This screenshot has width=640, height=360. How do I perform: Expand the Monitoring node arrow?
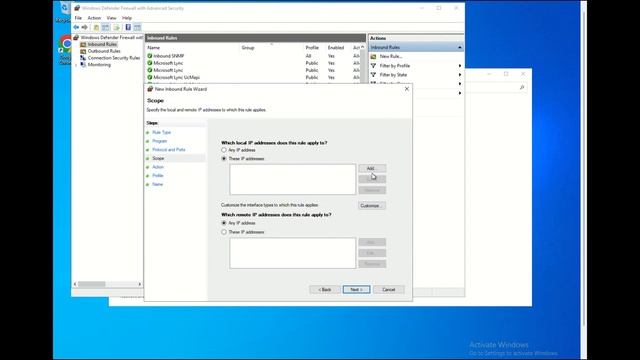(x=76, y=65)
